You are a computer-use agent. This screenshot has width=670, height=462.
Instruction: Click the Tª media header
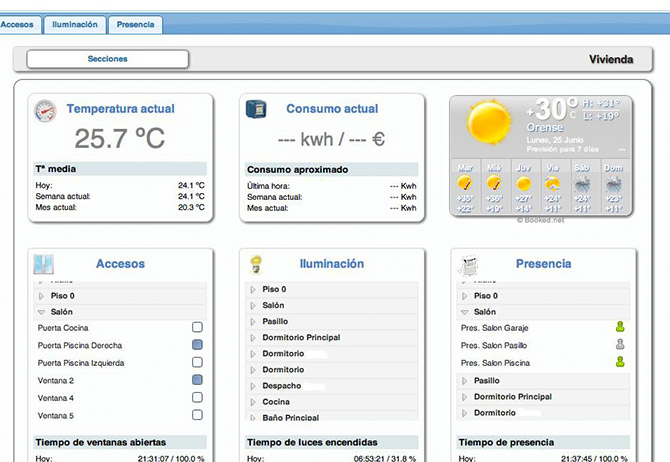120,169
